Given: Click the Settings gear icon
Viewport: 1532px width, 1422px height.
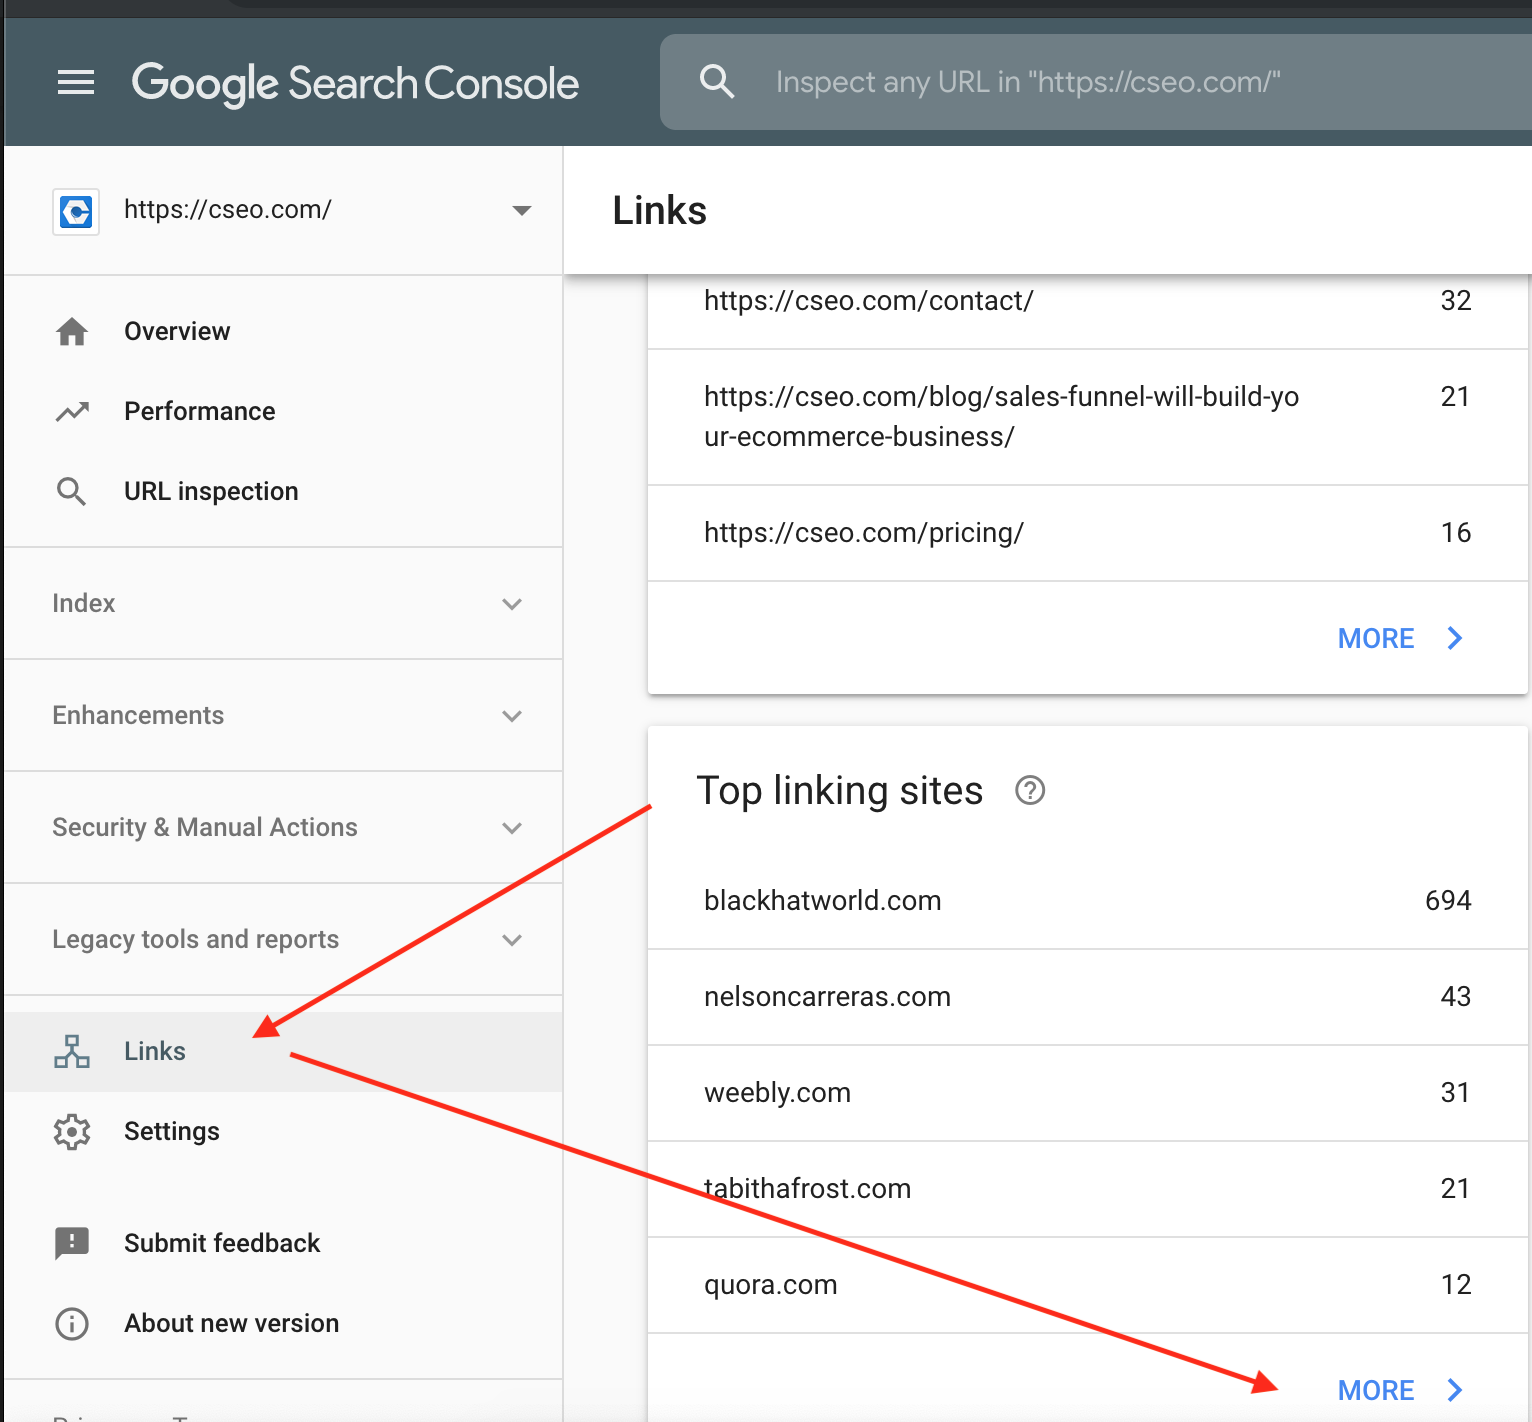Looking at the screenshot, I should [x=72, y=1131].
